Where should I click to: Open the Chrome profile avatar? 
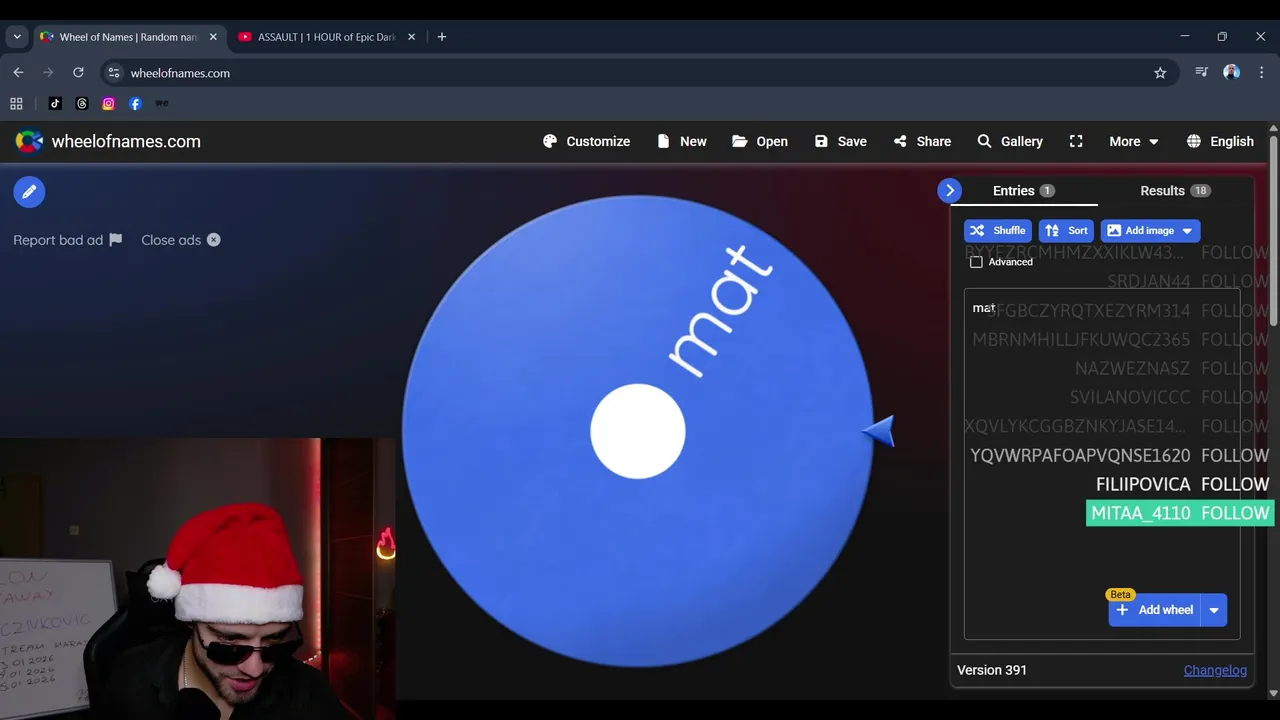point(1232,73)
